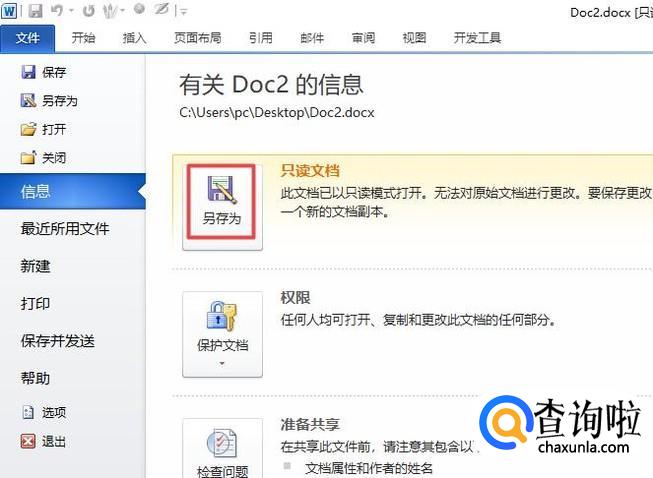Switch to the 邮件 ribbon tab
This screenshot has width=653, height=478.
[312, 38]
